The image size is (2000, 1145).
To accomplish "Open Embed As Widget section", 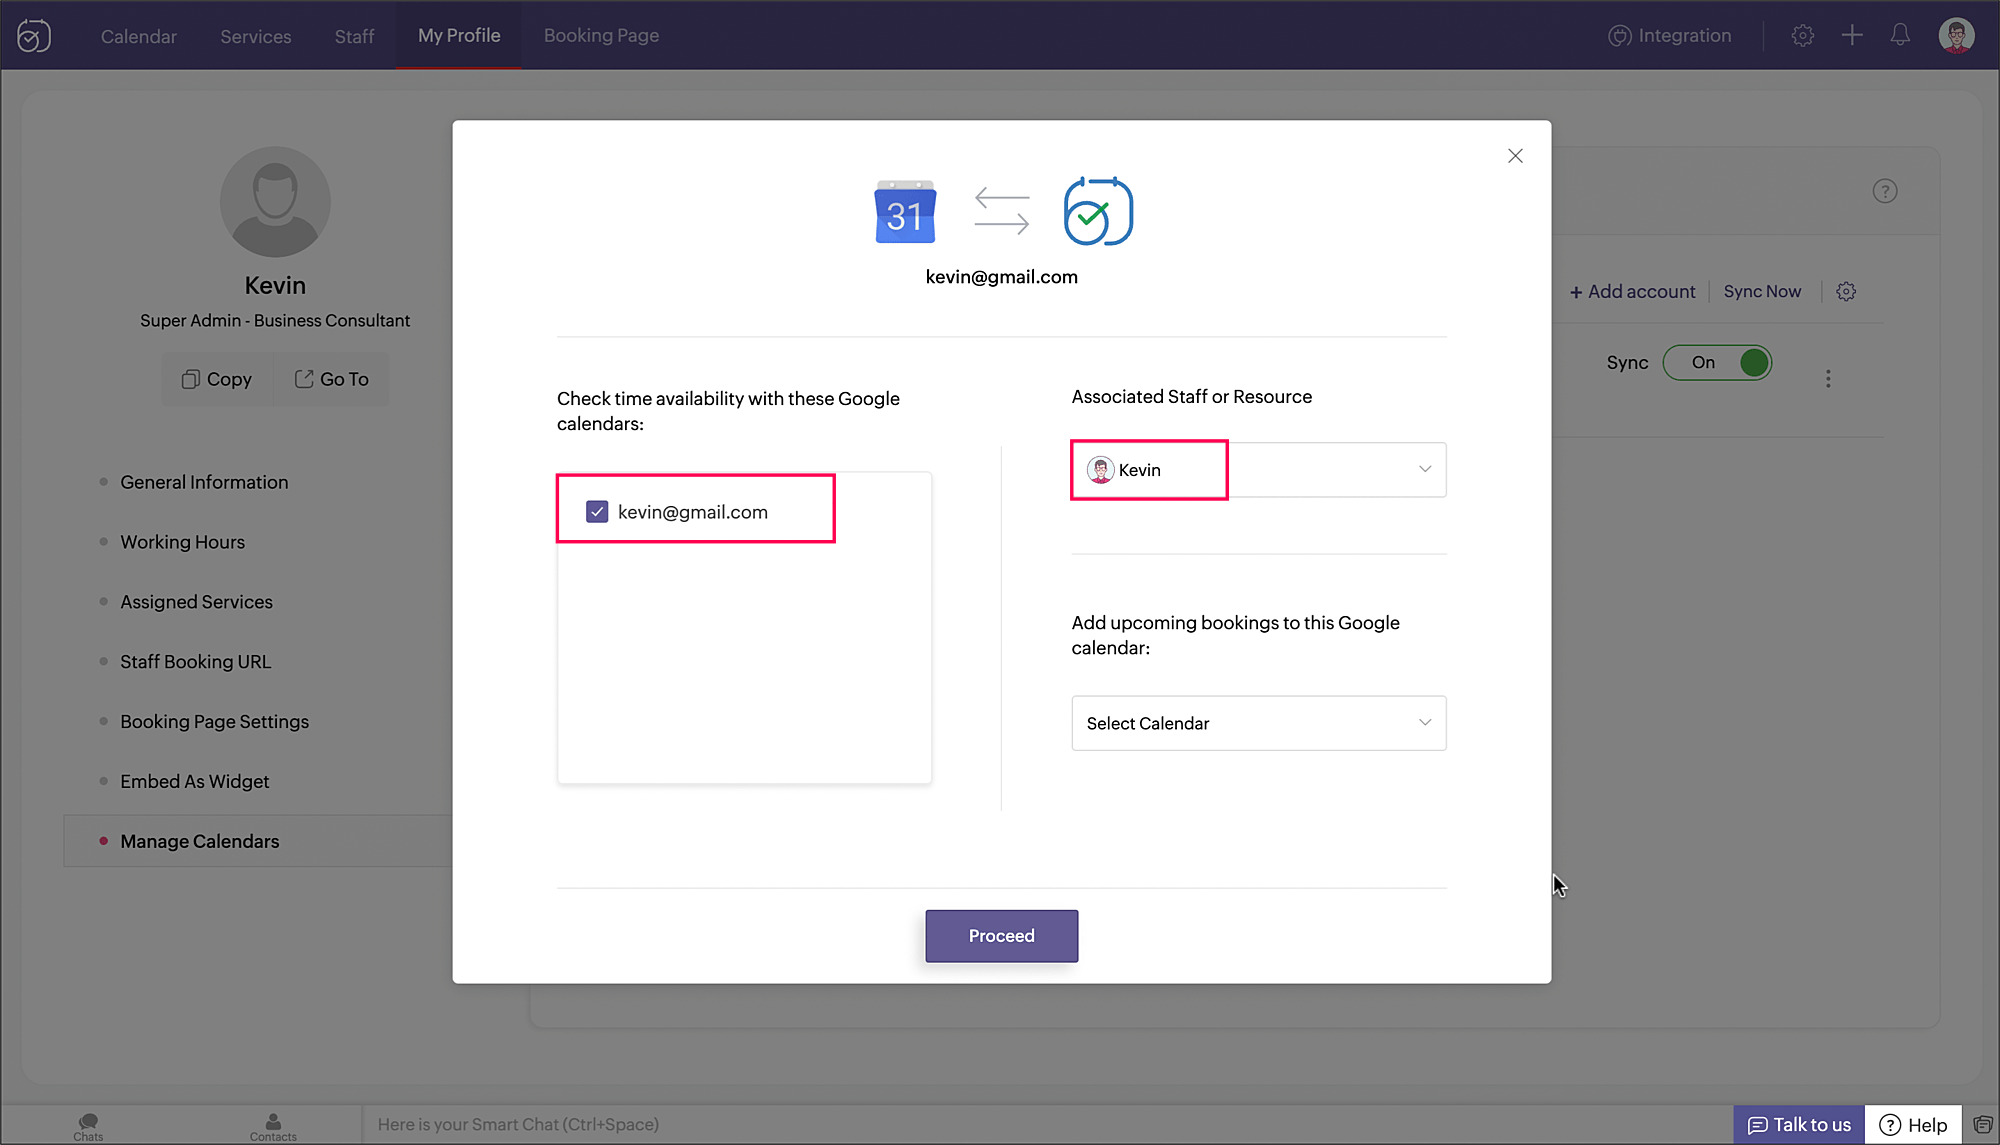I will point(194,782).
